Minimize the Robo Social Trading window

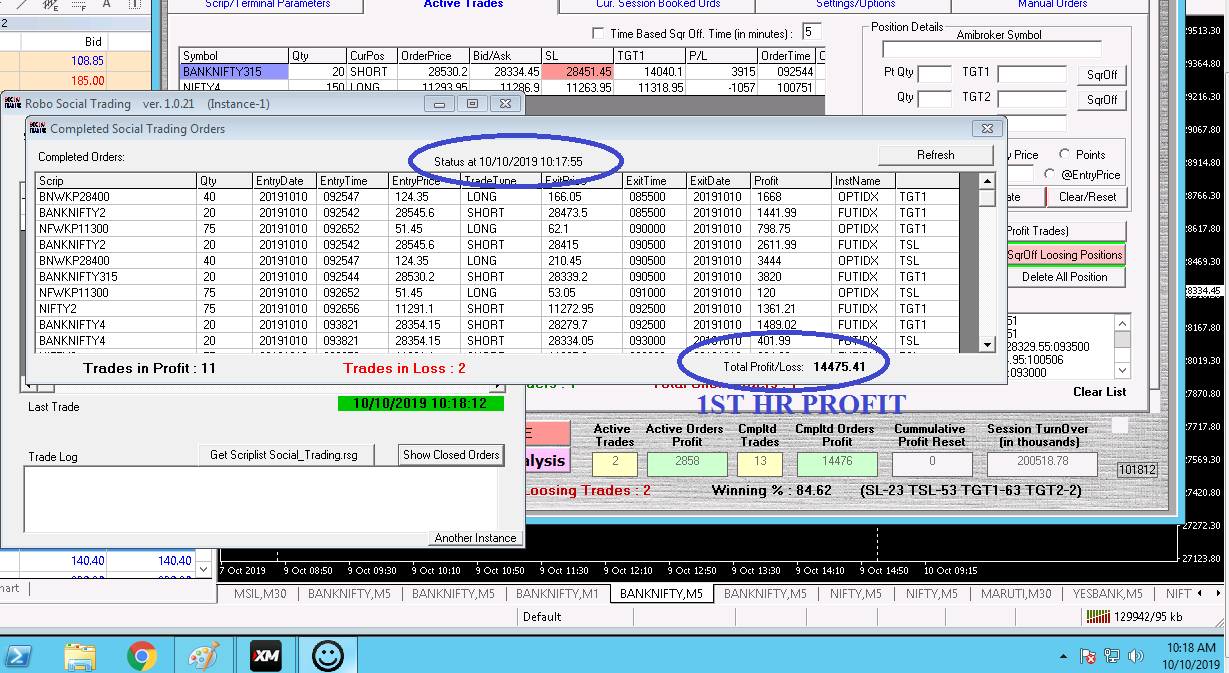point(439,103)
